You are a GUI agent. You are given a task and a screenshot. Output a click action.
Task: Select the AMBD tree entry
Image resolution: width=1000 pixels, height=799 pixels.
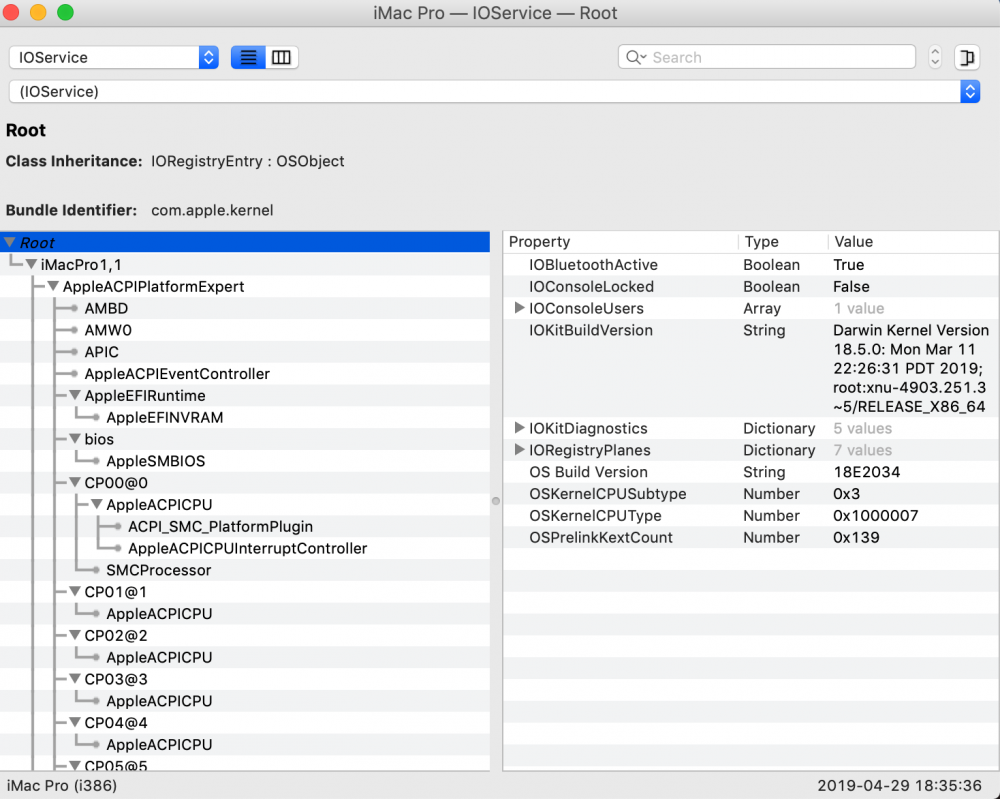(x=106, y=309)
